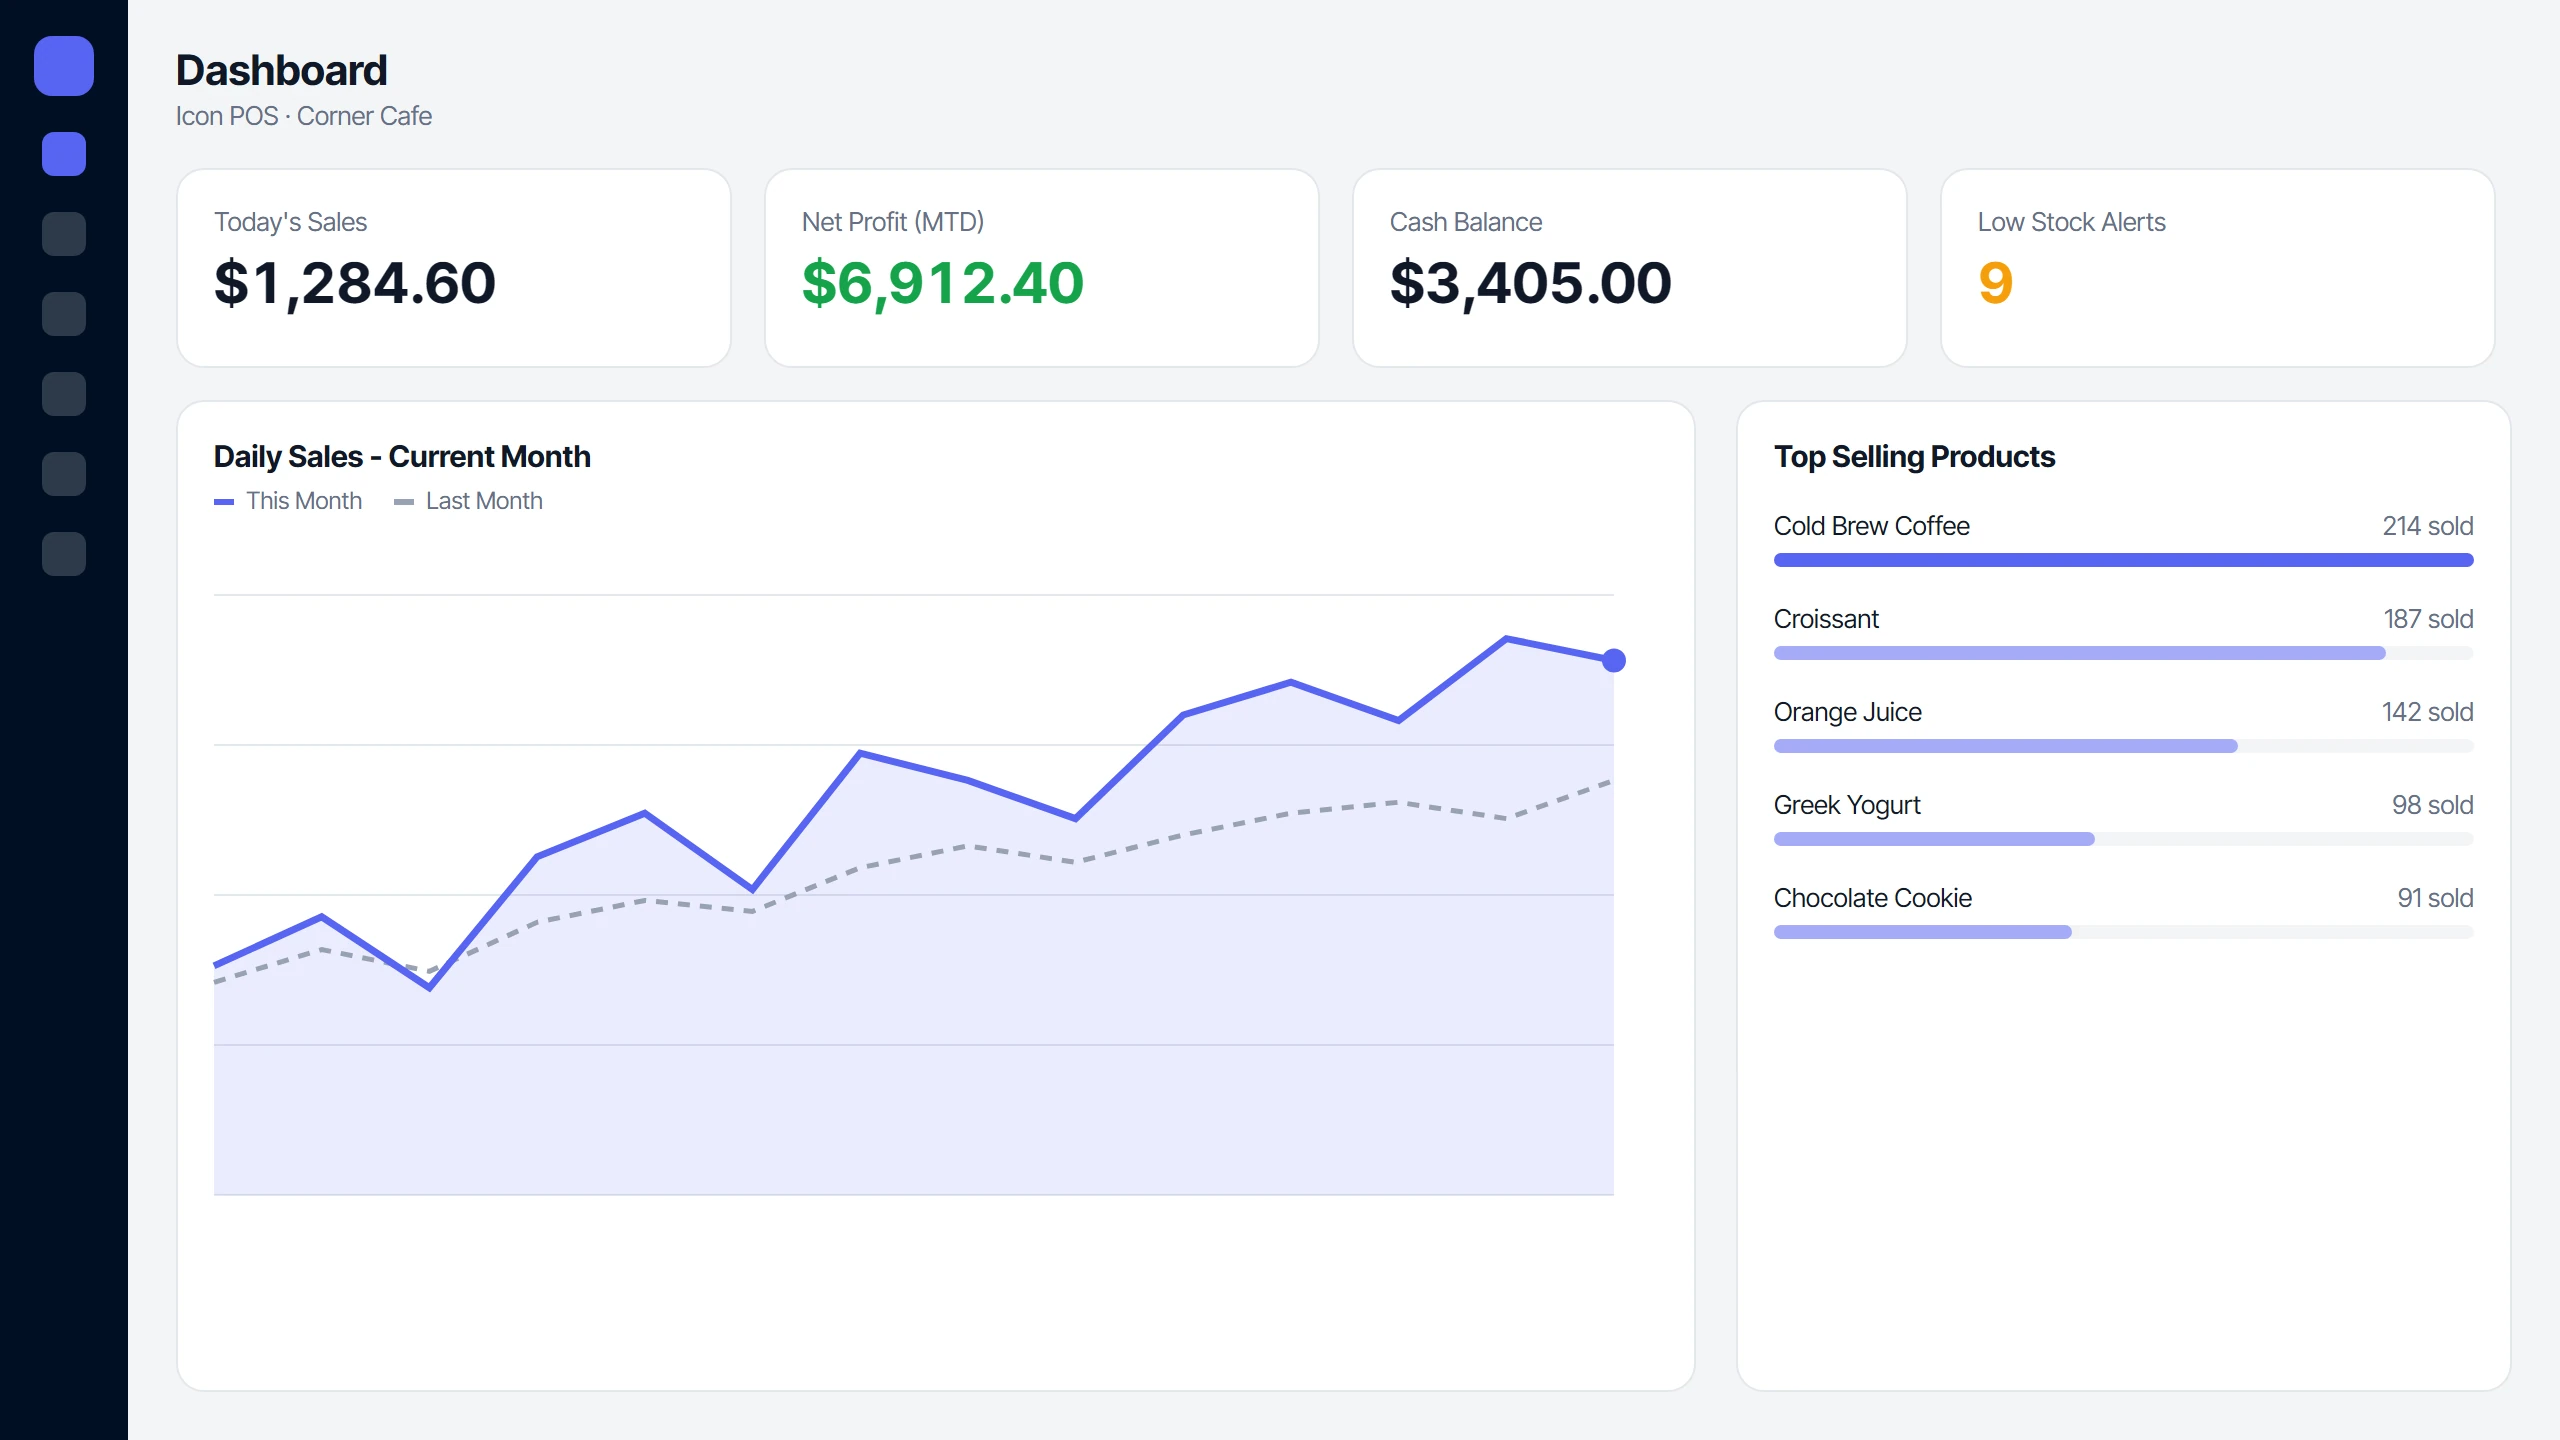Click the Cold Brew Coffee progress bar
The image size is (2560, 1440).
click(x=2124, y=560)
